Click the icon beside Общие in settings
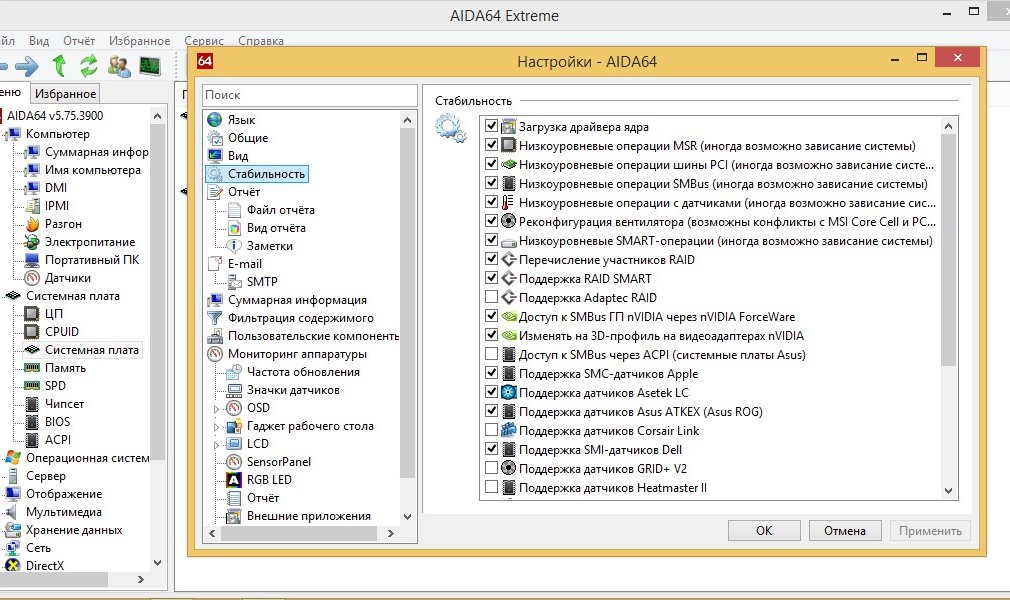Viewport: 1010px width, 600px height. coord(214,138)
